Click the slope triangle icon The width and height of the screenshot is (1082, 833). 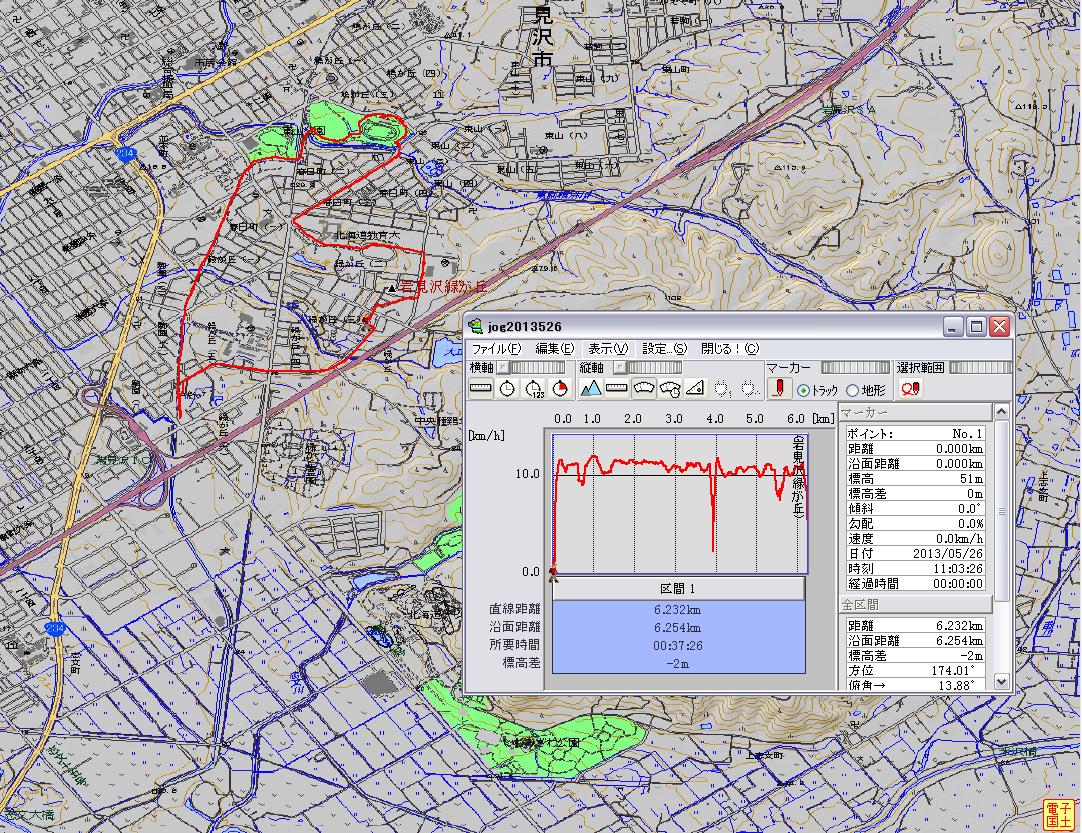click(x=695, y=389)
